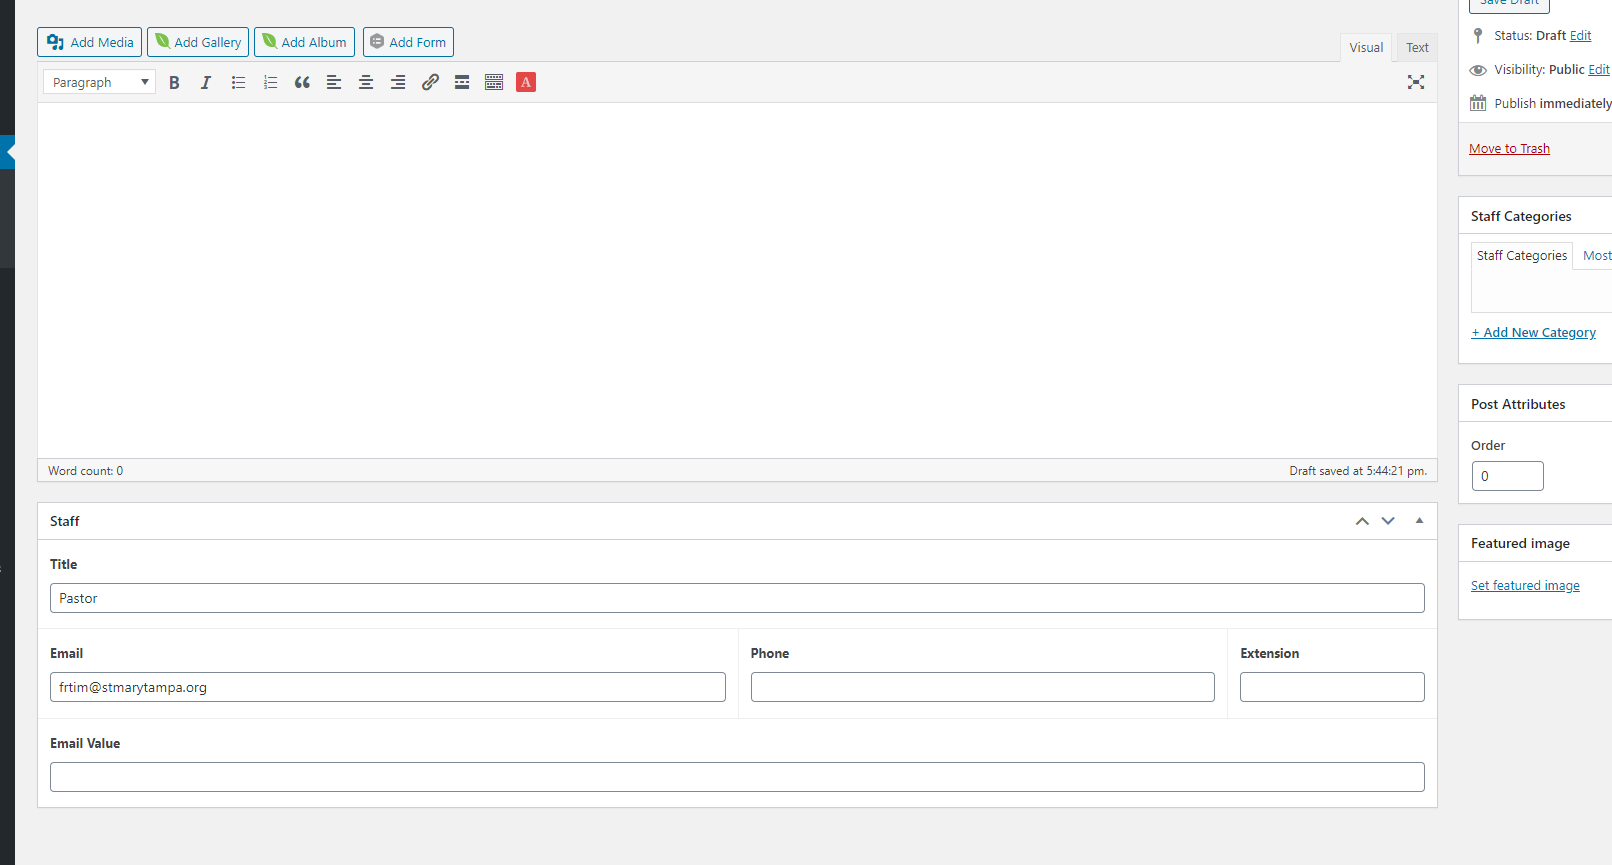This screenshot has width=1612, height=865.
Task: Enable distraction-free fullscreen mode
Action: pyautogui.click(x=1416, y=82)
